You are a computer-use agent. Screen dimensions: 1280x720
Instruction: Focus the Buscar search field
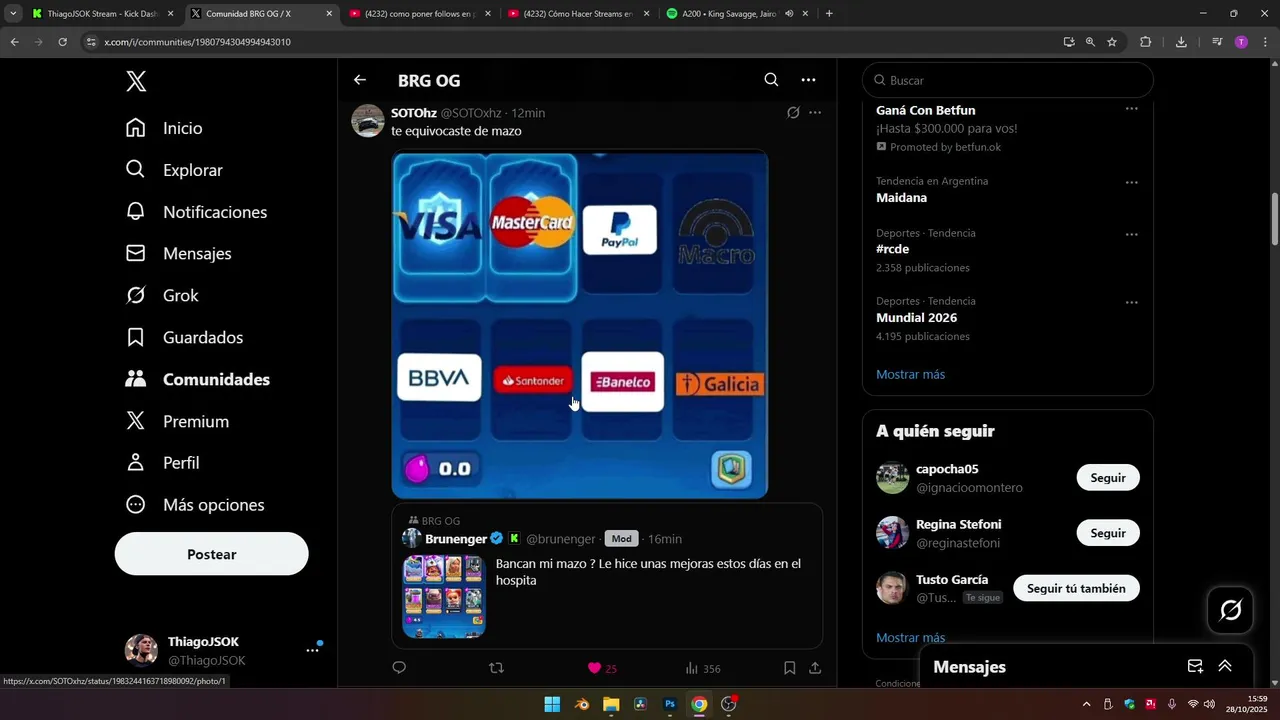pos(1008,80)
